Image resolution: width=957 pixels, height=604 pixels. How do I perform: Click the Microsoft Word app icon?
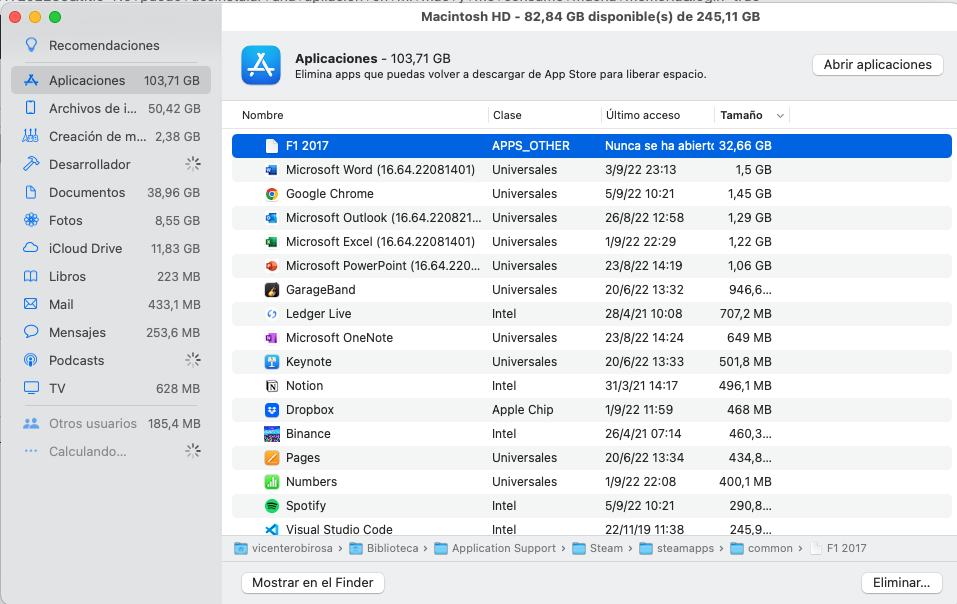(271, 170)
